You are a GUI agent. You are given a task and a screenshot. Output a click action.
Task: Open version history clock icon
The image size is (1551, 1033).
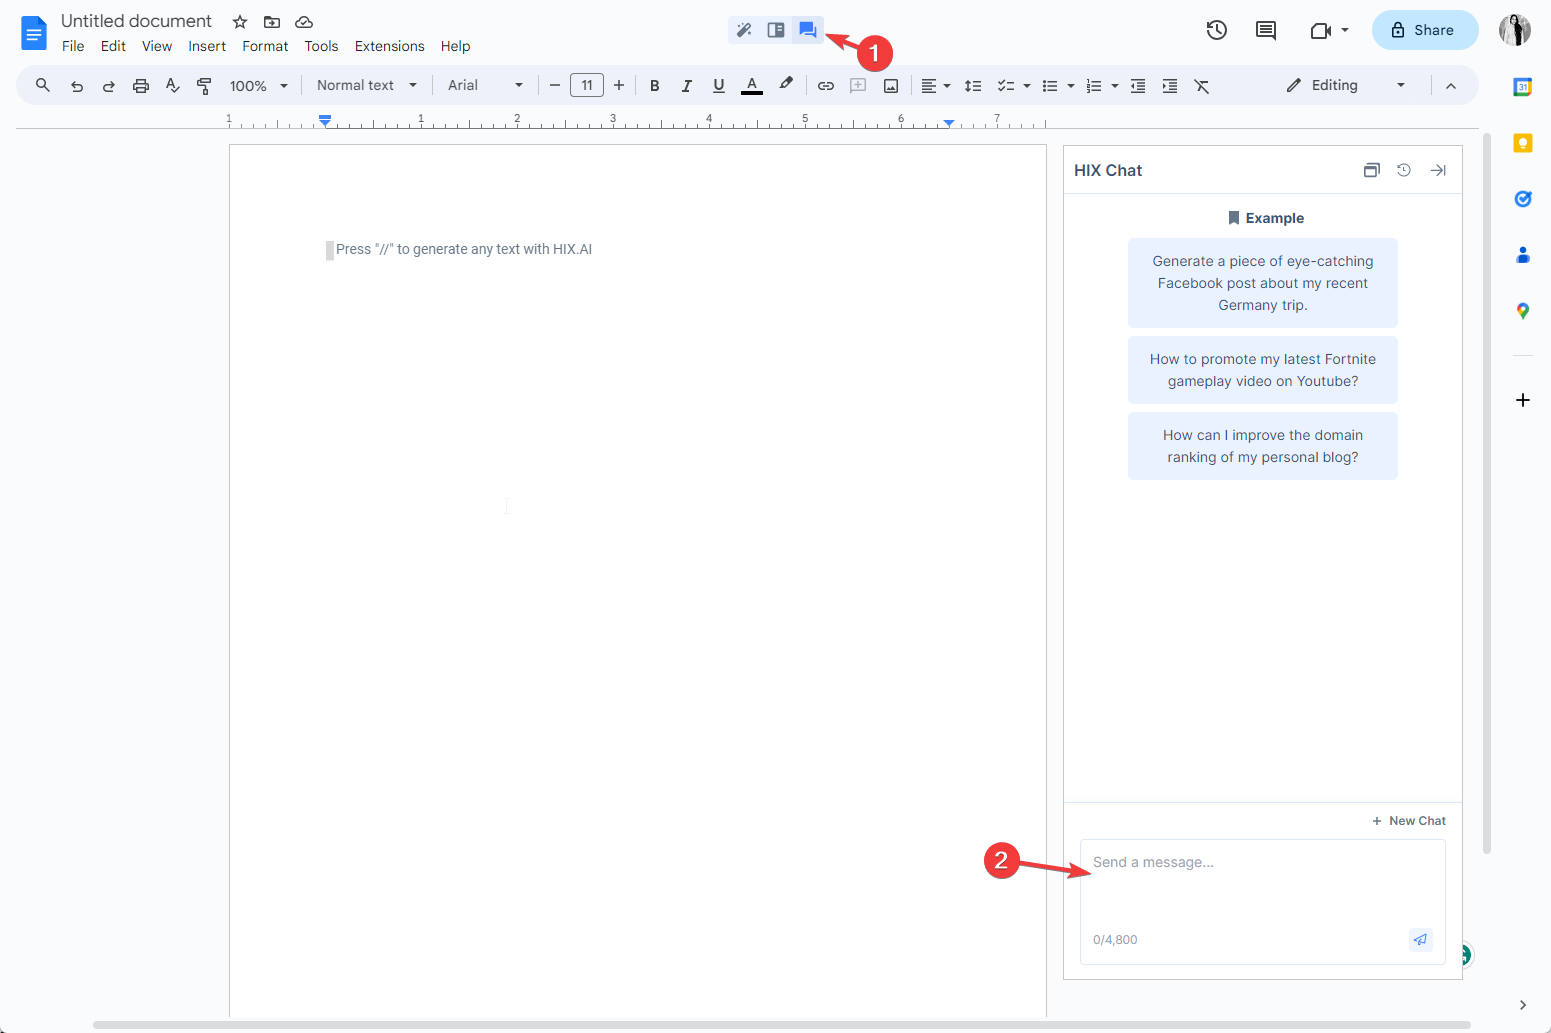pos(1216,30)
